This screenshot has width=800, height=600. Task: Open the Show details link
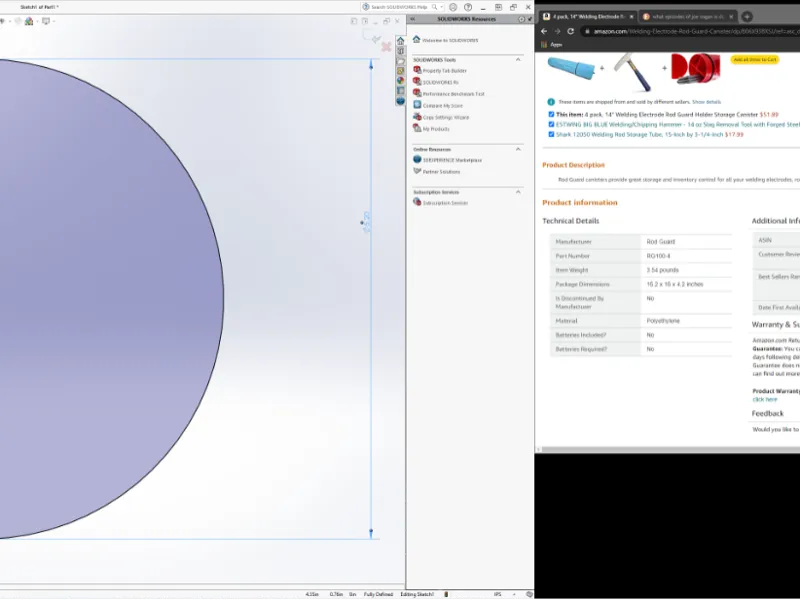tap(706, 102)
